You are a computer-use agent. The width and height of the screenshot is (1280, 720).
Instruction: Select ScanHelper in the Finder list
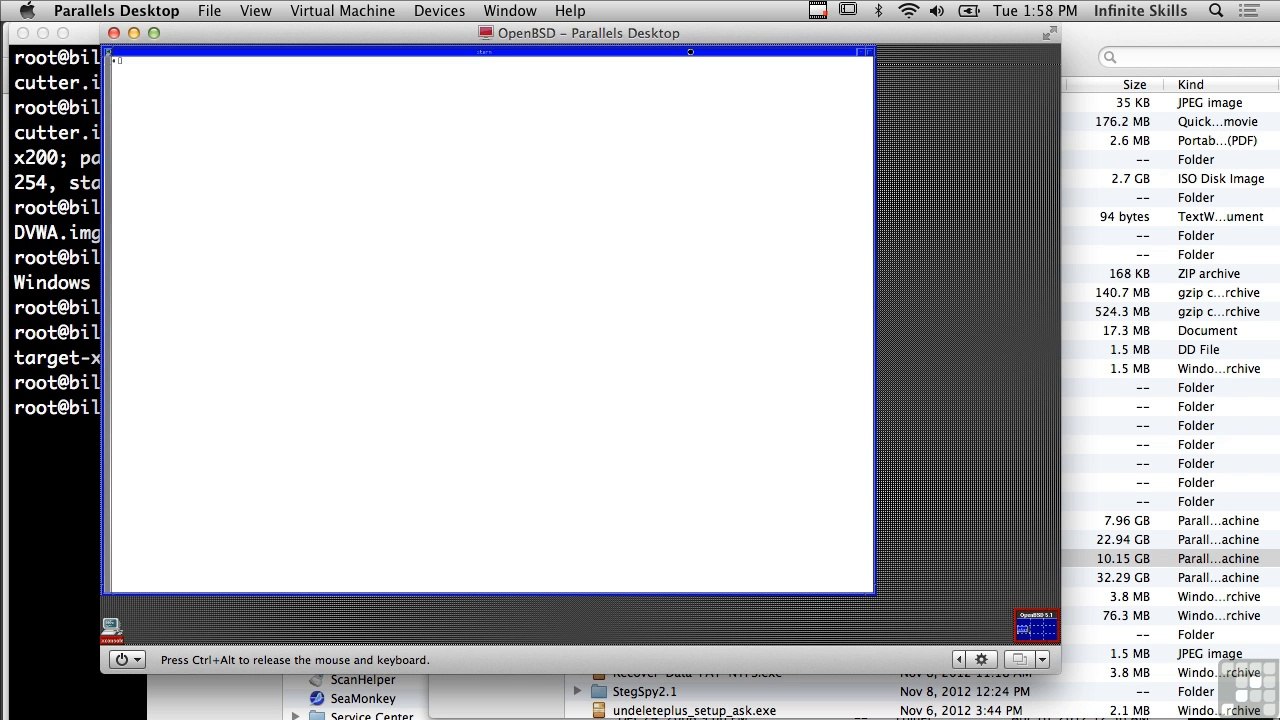click(x=363, y=679)
